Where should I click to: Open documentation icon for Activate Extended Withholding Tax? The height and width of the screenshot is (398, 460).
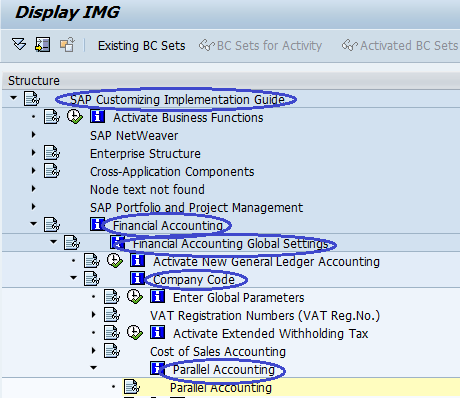point(112,333)
